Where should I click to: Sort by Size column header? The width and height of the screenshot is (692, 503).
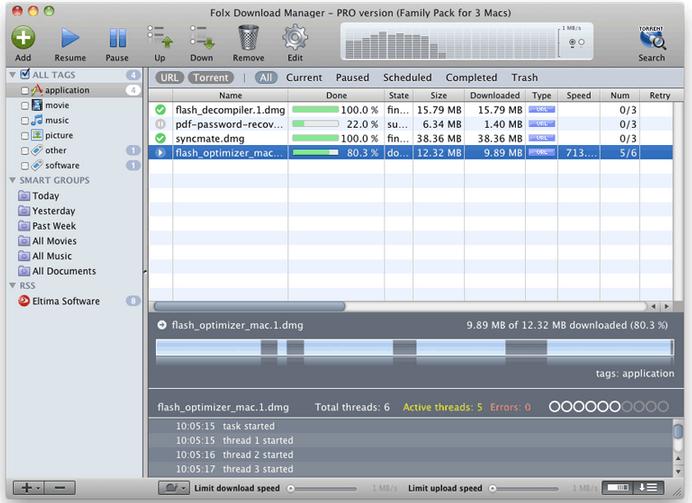tap(439, 95)
